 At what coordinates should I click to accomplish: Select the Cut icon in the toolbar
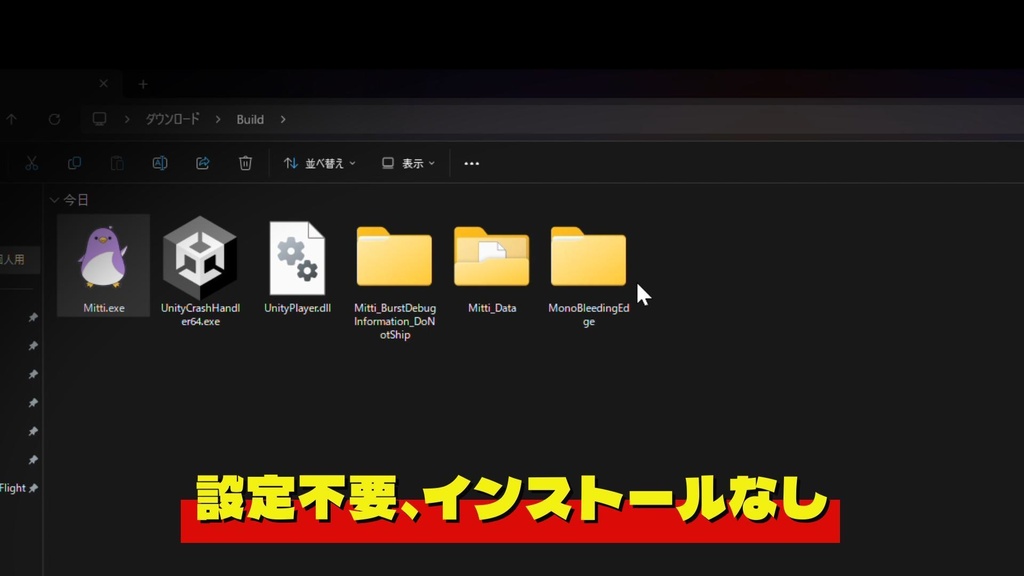point(32,163)
